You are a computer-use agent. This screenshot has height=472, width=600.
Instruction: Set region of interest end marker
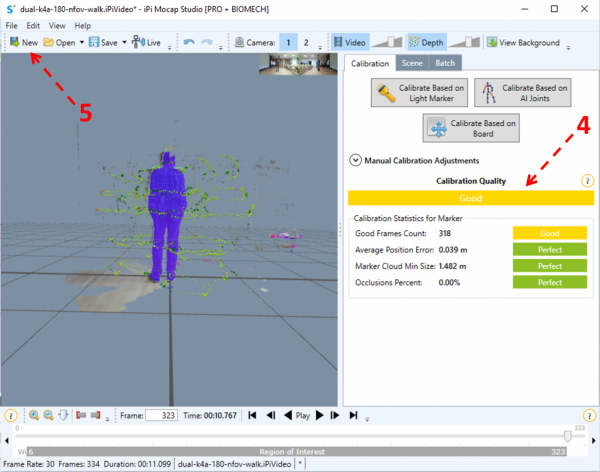coord(96,415)
